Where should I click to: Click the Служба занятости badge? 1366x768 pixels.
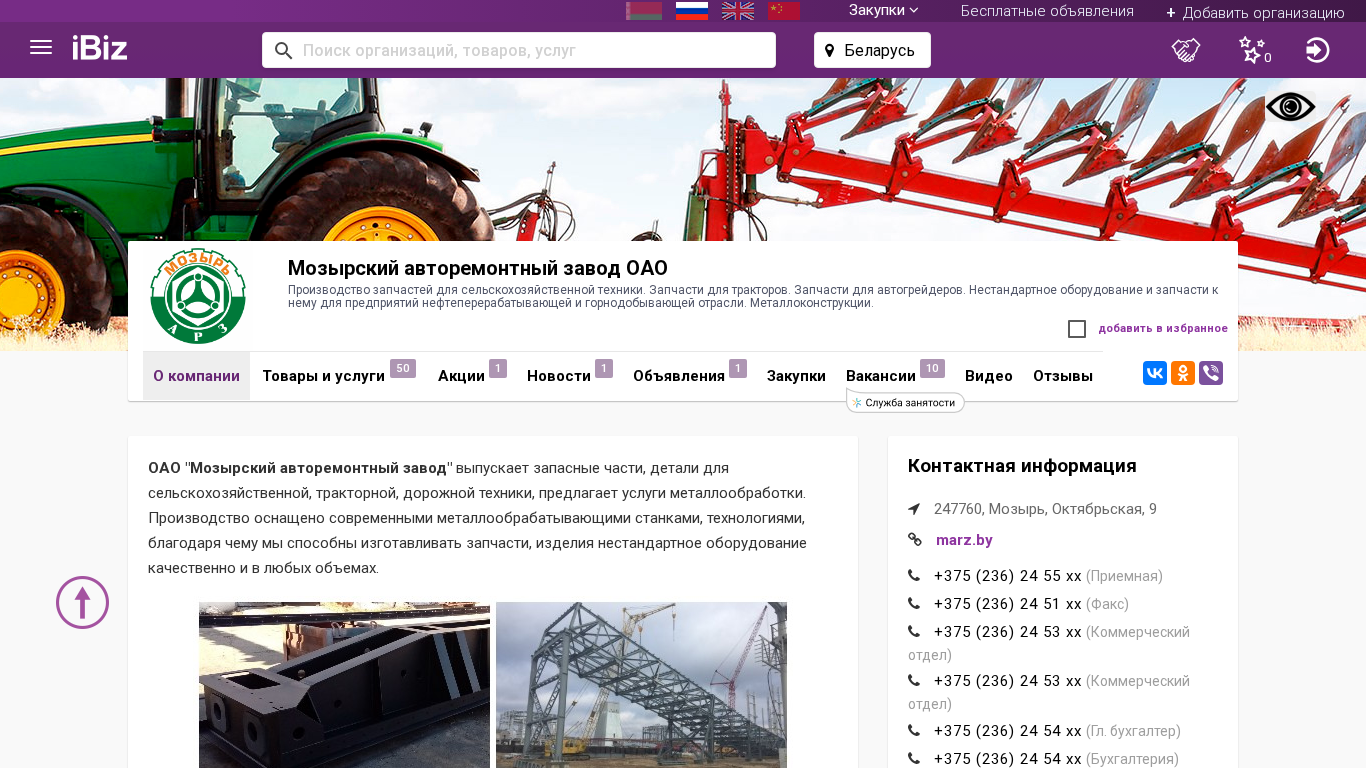[906, 402]
